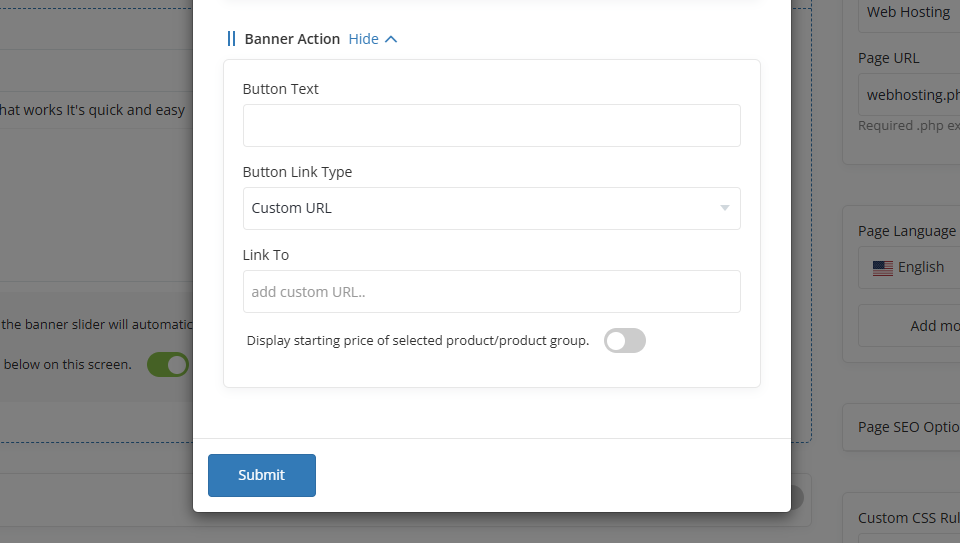Click the Banner Action section title
Viewport: 960px width, 545px height.
tap(292, 39)
